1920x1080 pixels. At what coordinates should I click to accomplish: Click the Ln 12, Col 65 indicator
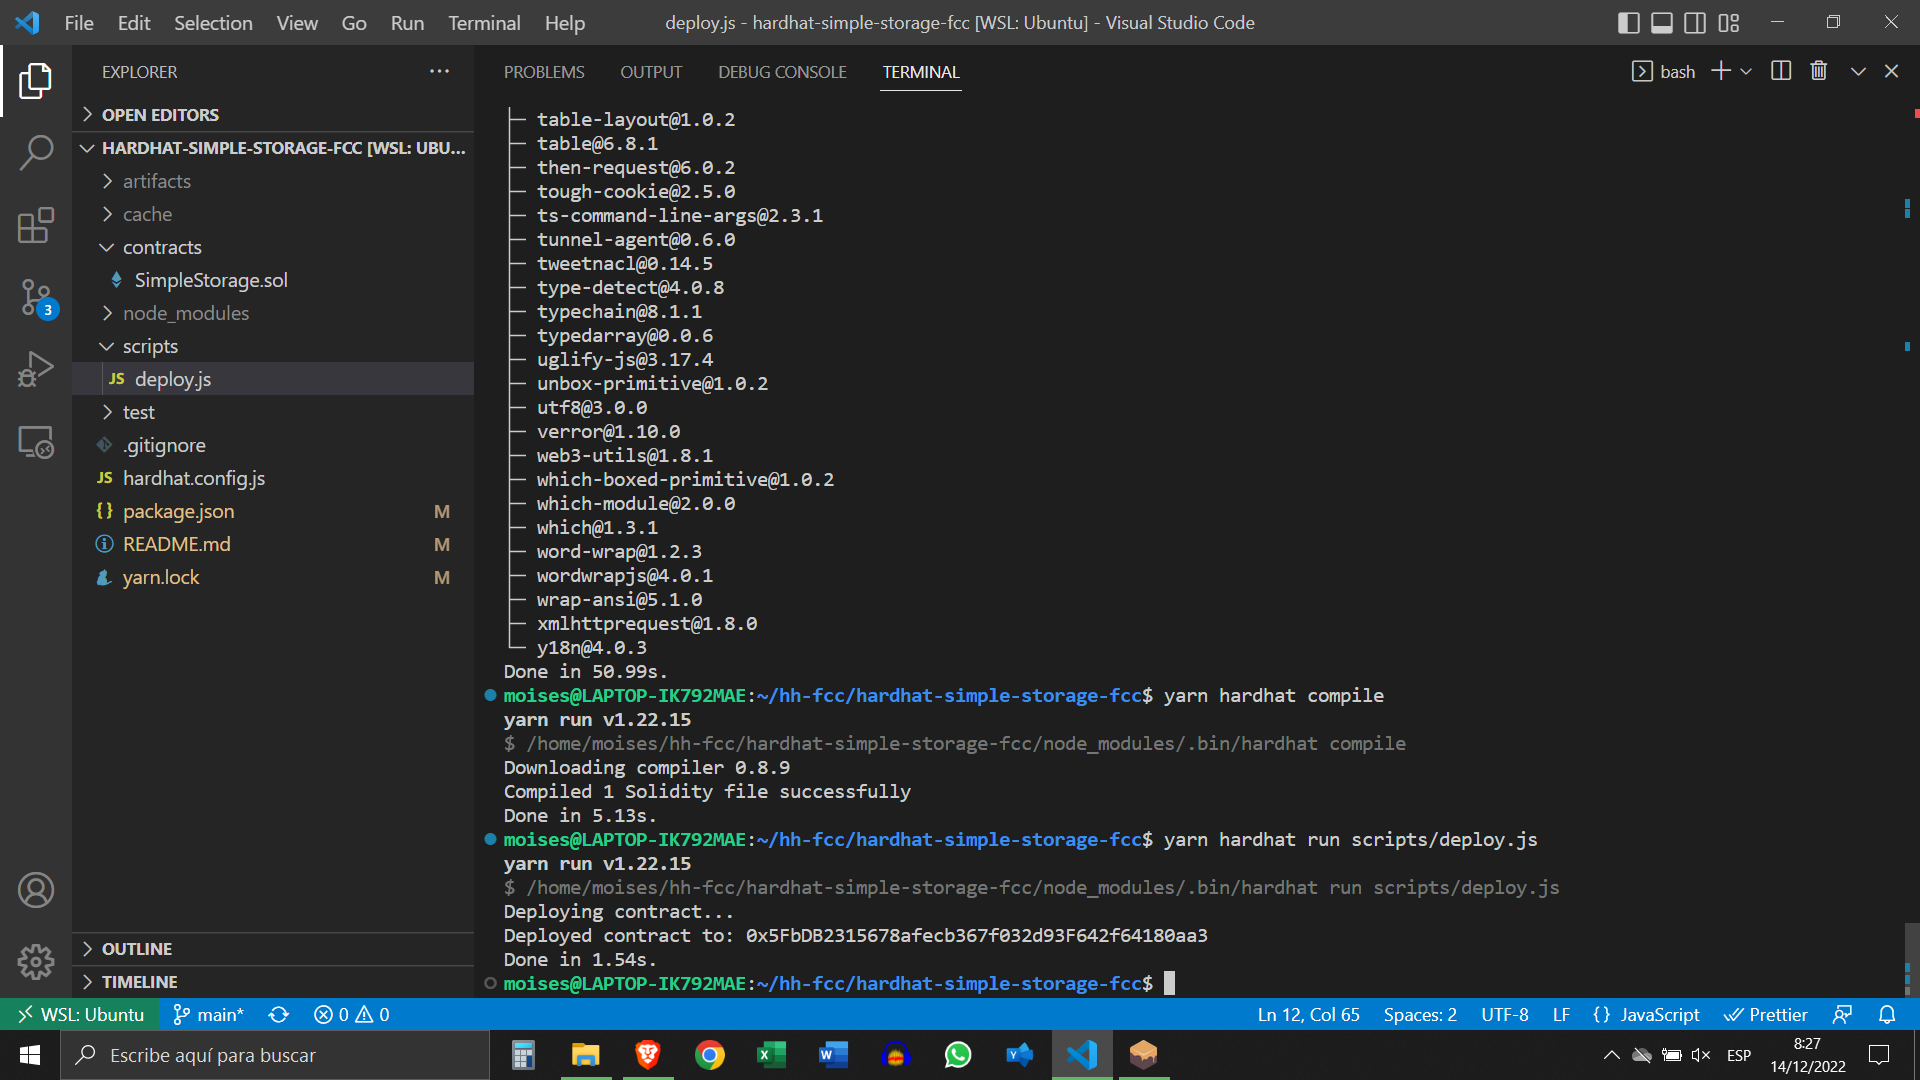(1308, 1014)
